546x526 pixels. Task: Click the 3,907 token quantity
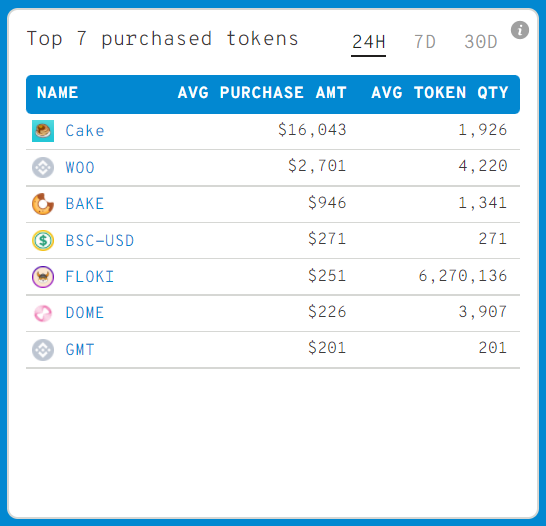coord(483,312)
